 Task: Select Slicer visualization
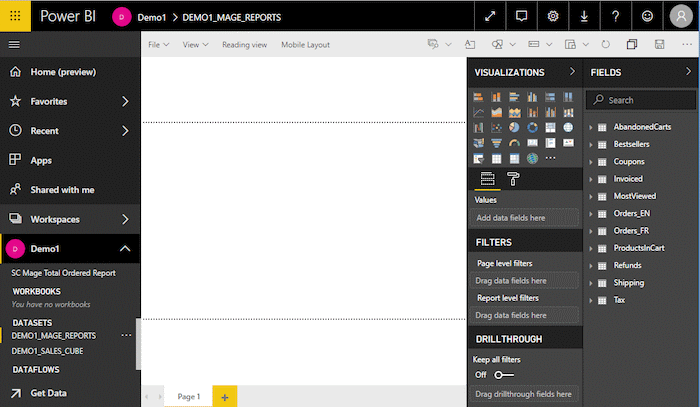(x=478, y=158)
